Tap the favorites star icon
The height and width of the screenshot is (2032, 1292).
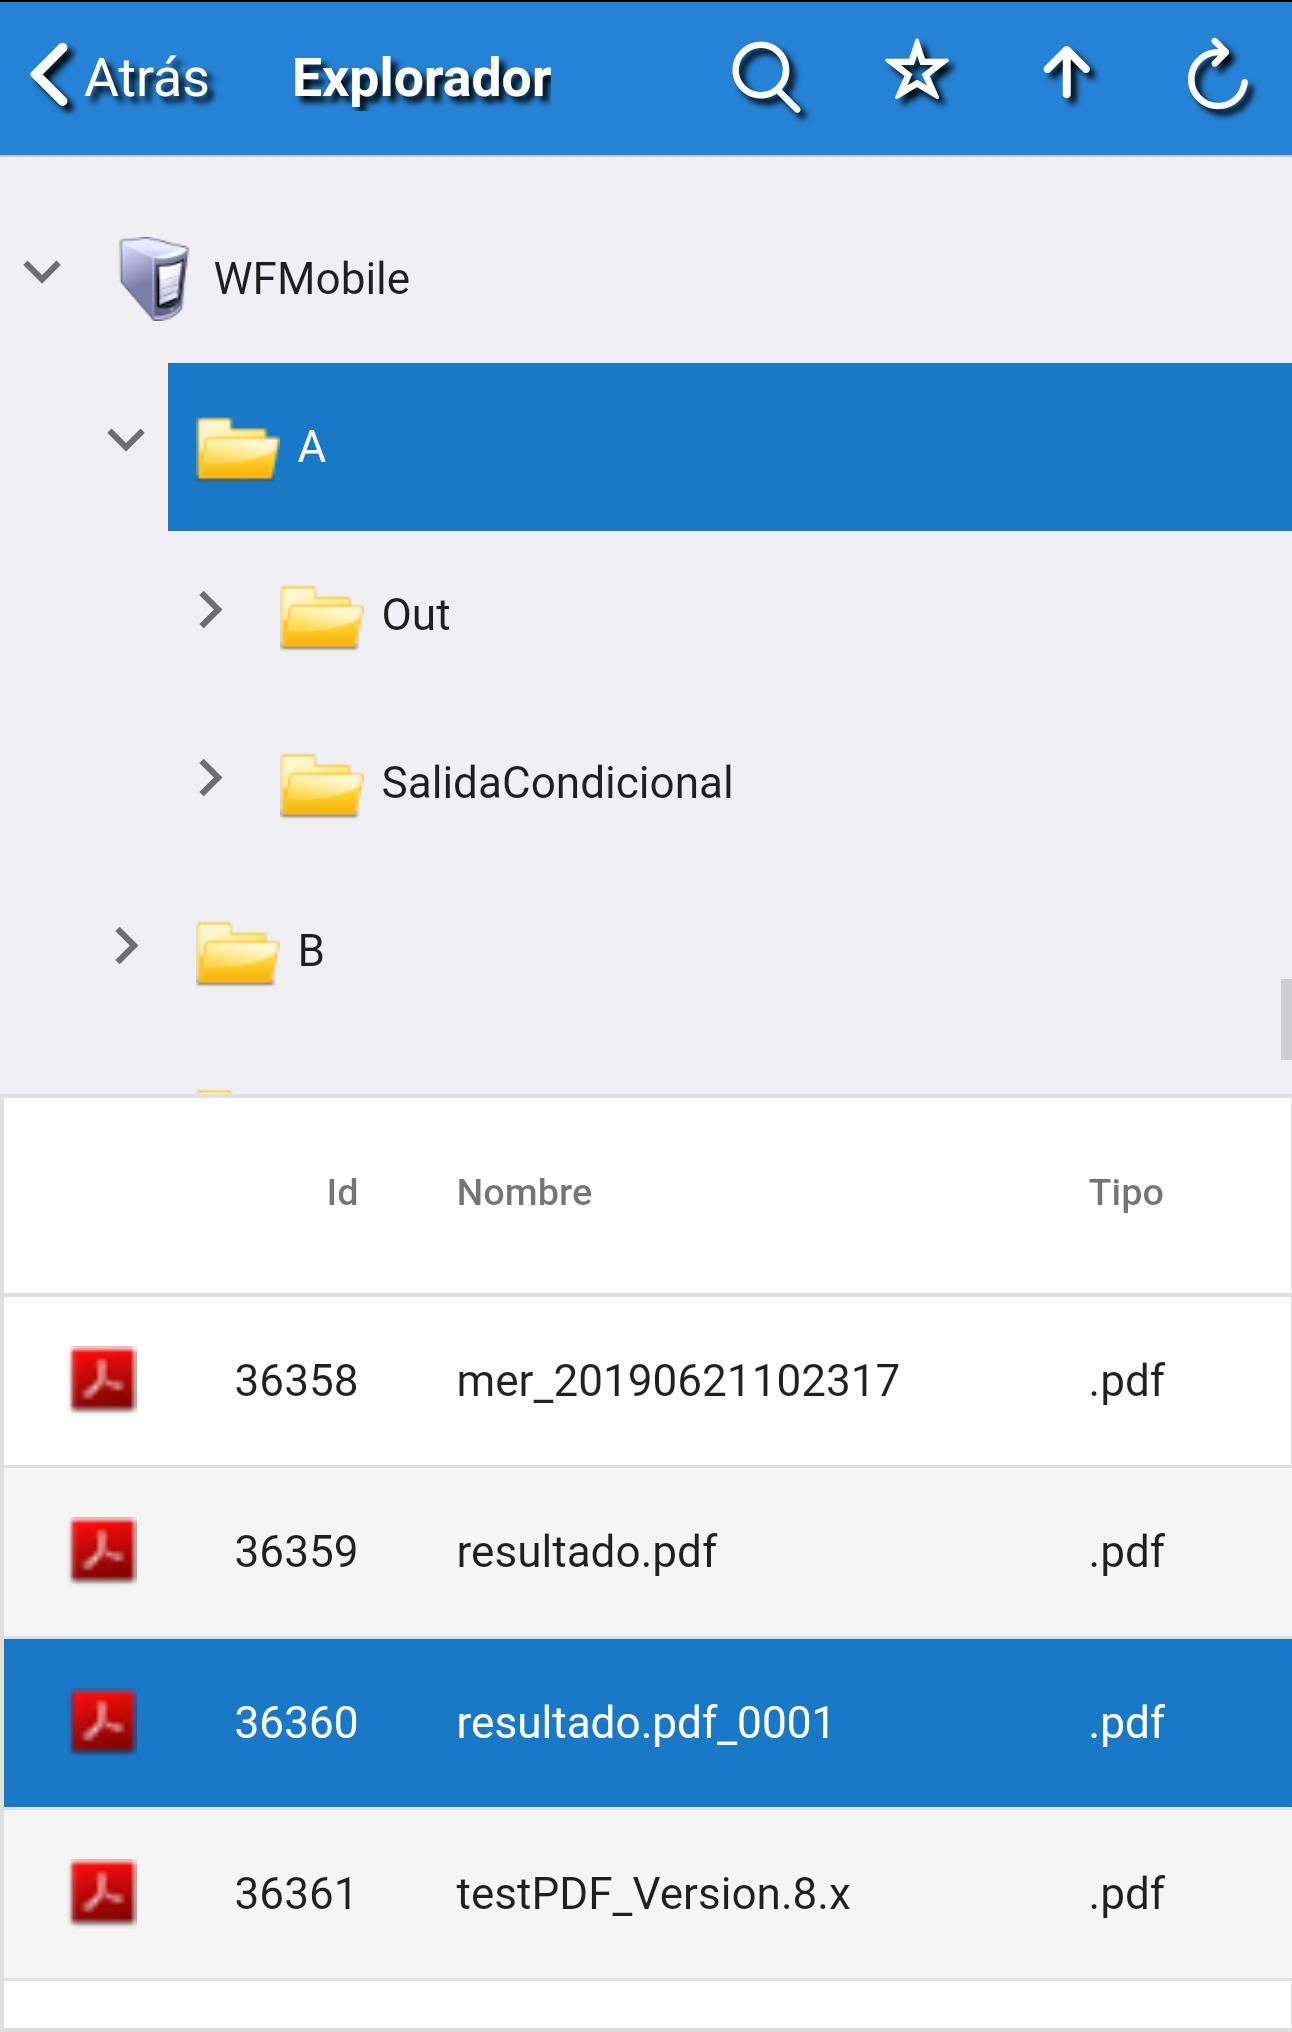917,73
